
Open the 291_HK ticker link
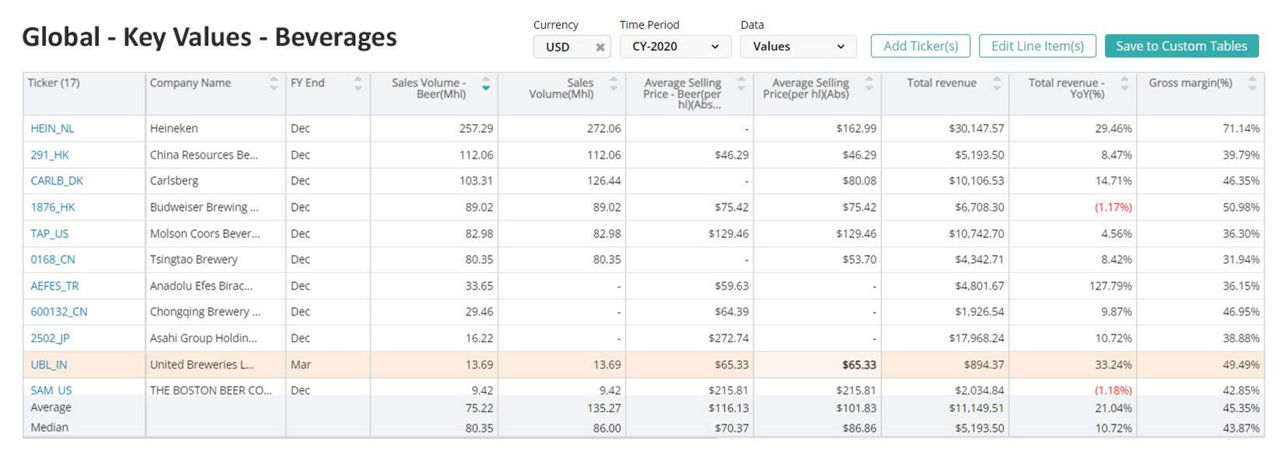(x=50, y=155)
